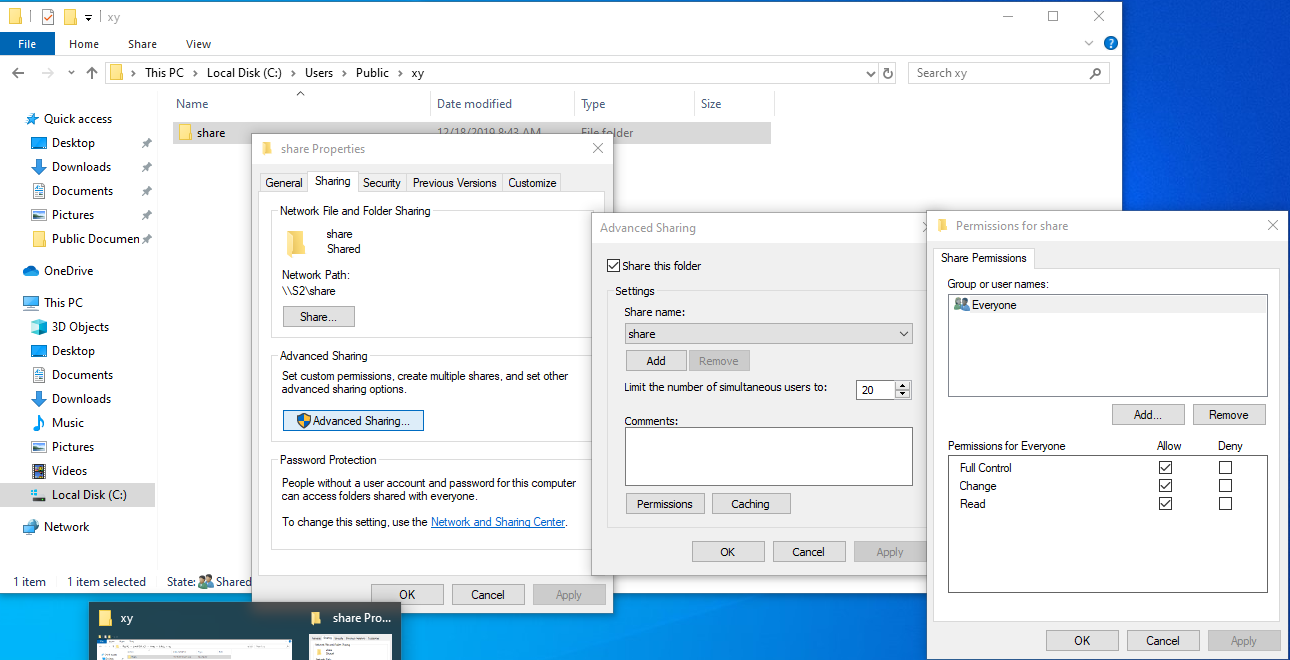This screenshot has height=660, width=1290.
Task: Select This PC in navigation pane
Action: (x=63, y=303)
